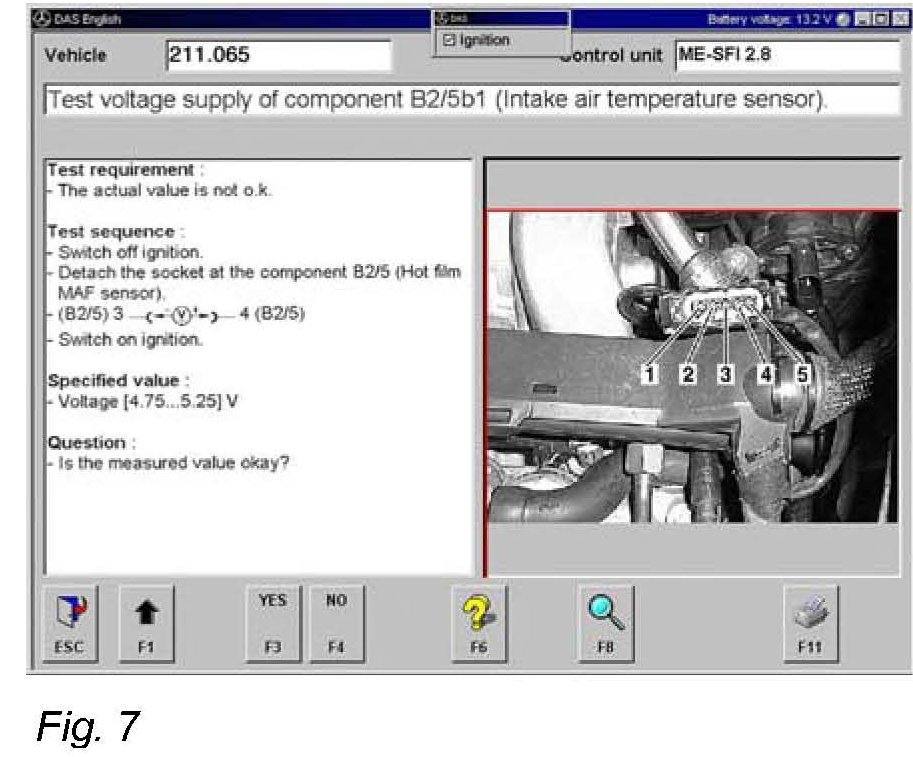Click pin label 5 on connector photo
The image size is (913, 757).
802,374
